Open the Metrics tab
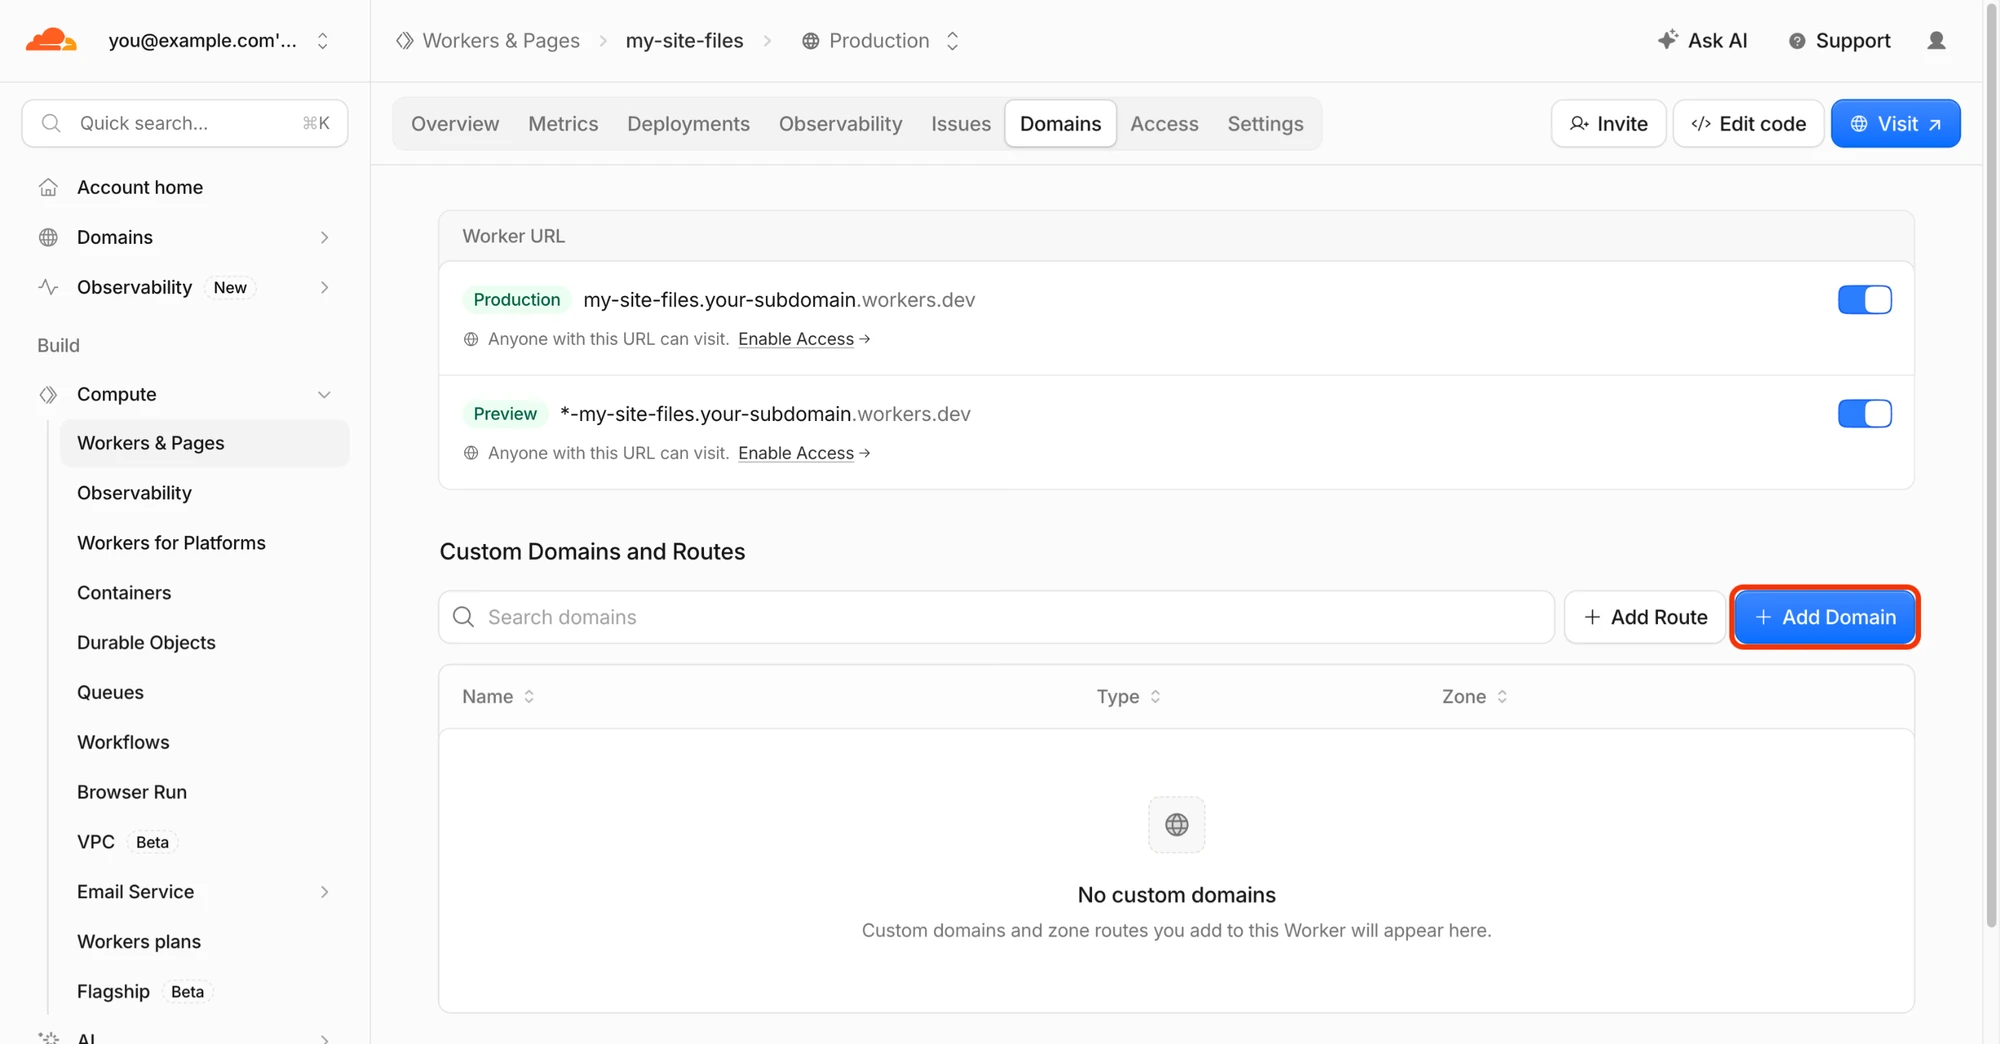The image size is (2000, 1044). click(x=563, y=123)
